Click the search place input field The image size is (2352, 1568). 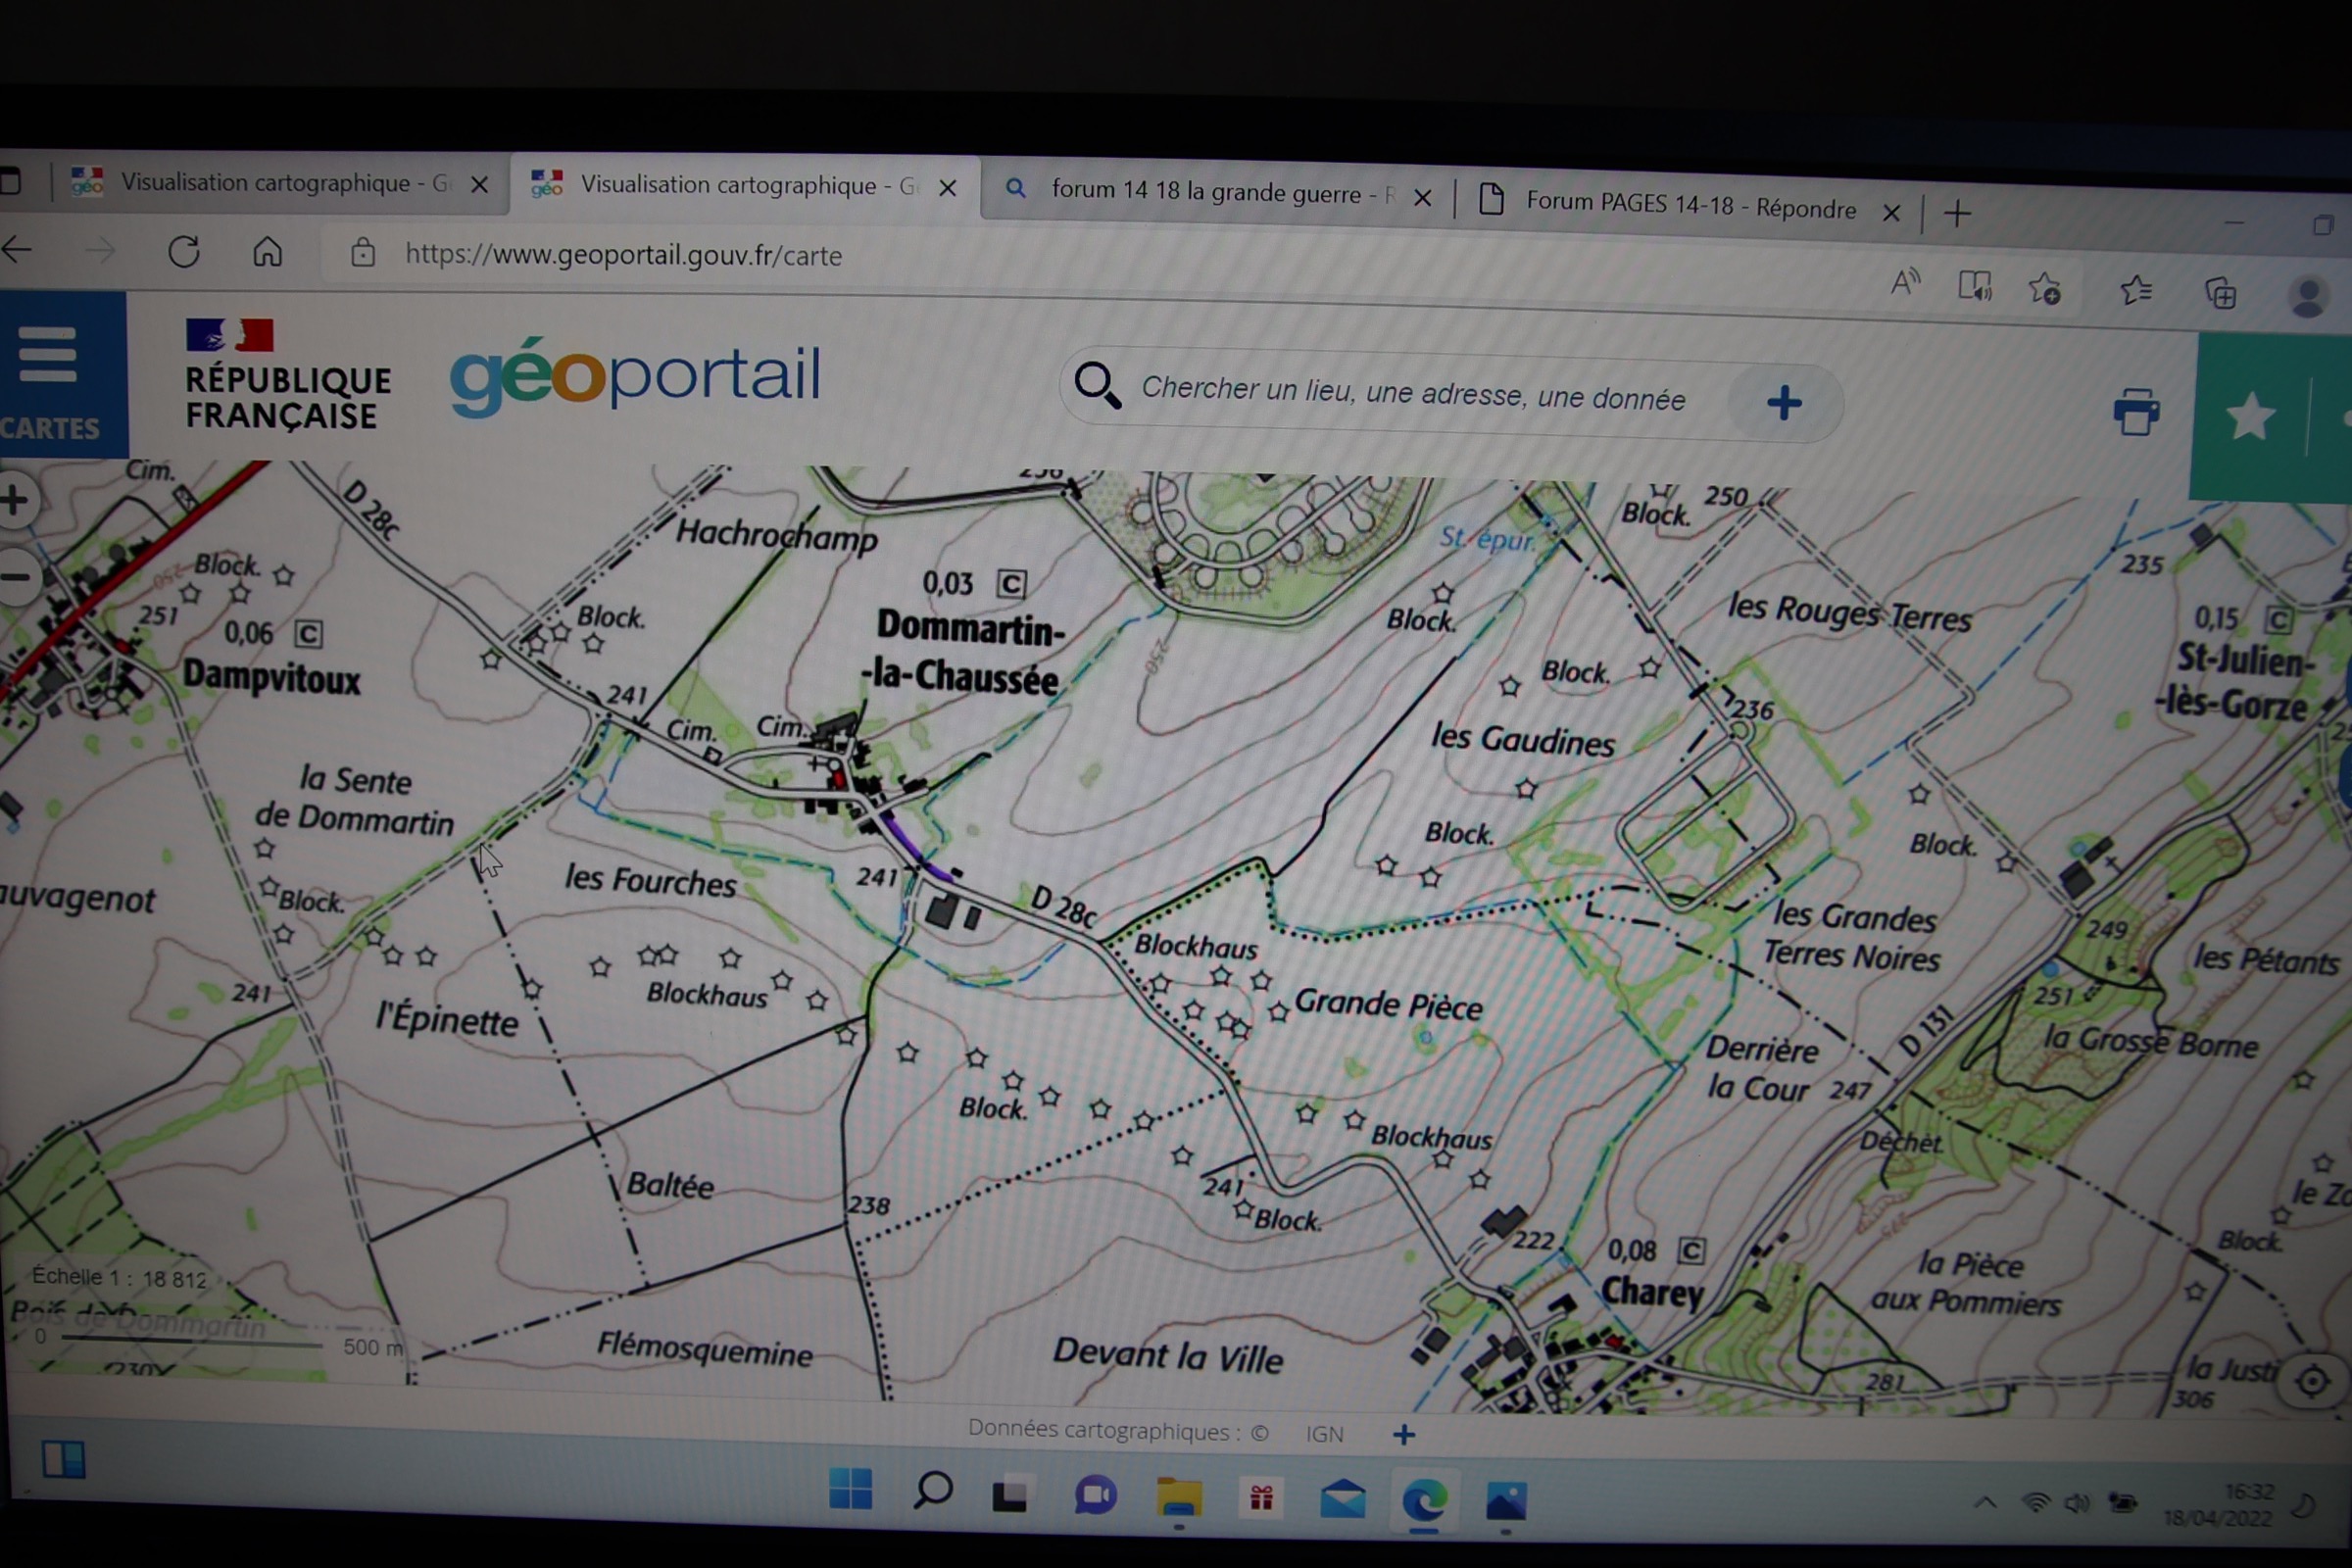(1412, 393)
